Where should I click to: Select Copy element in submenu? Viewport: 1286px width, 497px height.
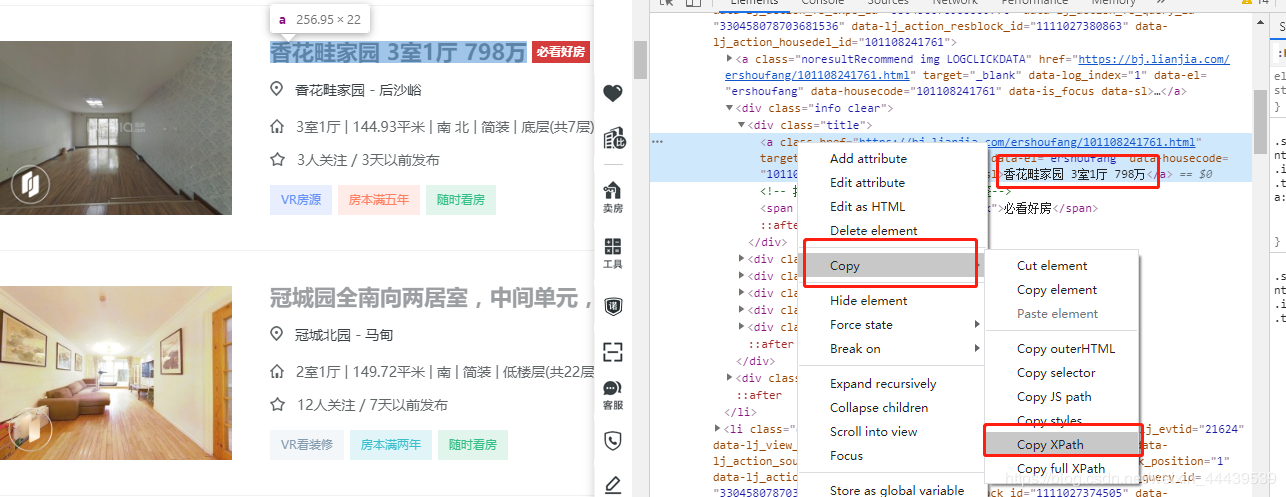pyautogui.click(x=1057, y=289)
